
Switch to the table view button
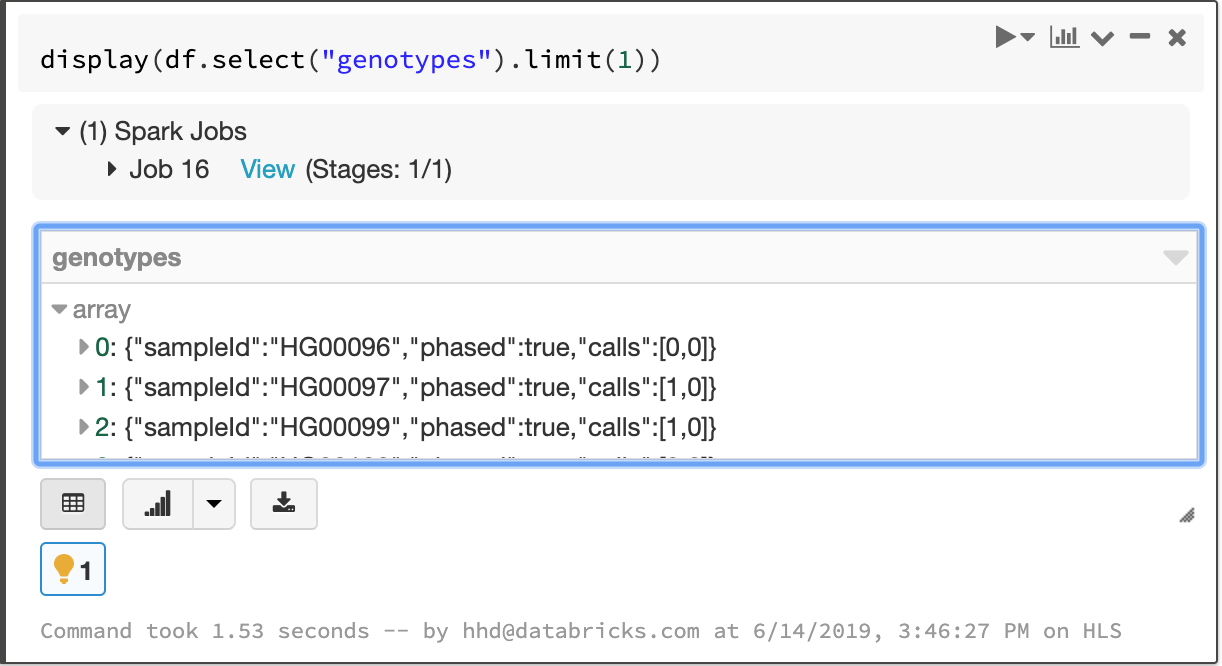coord(73,503)
